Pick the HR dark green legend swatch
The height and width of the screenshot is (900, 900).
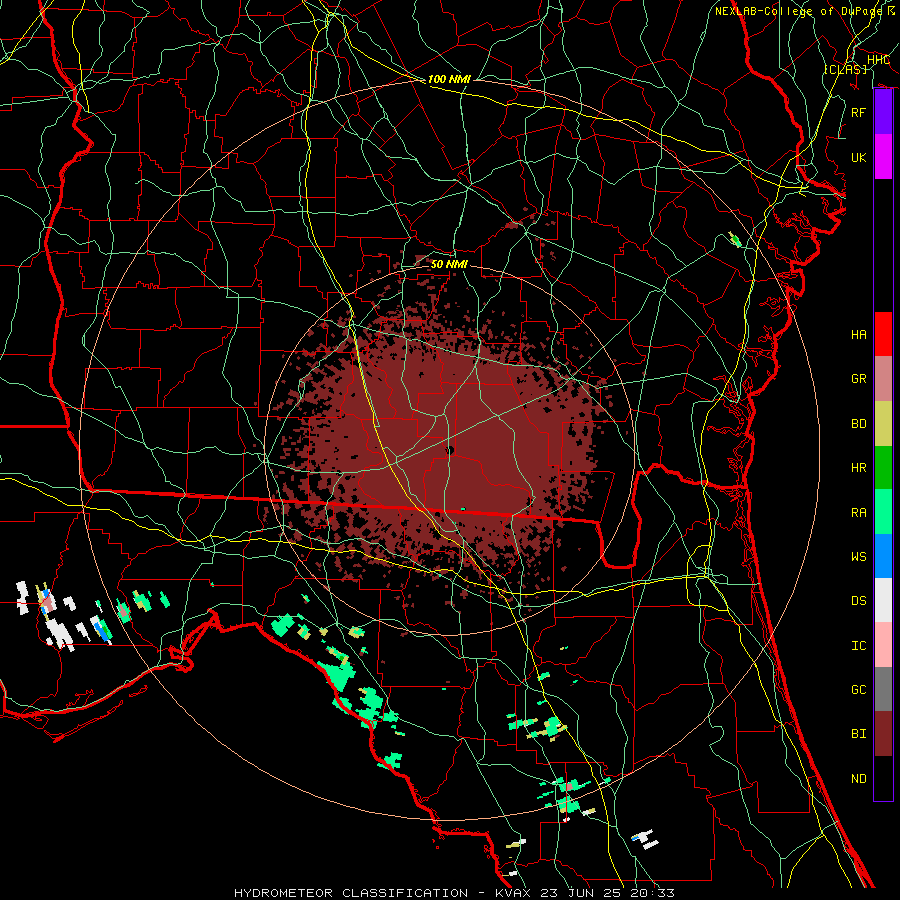point(883,467)
